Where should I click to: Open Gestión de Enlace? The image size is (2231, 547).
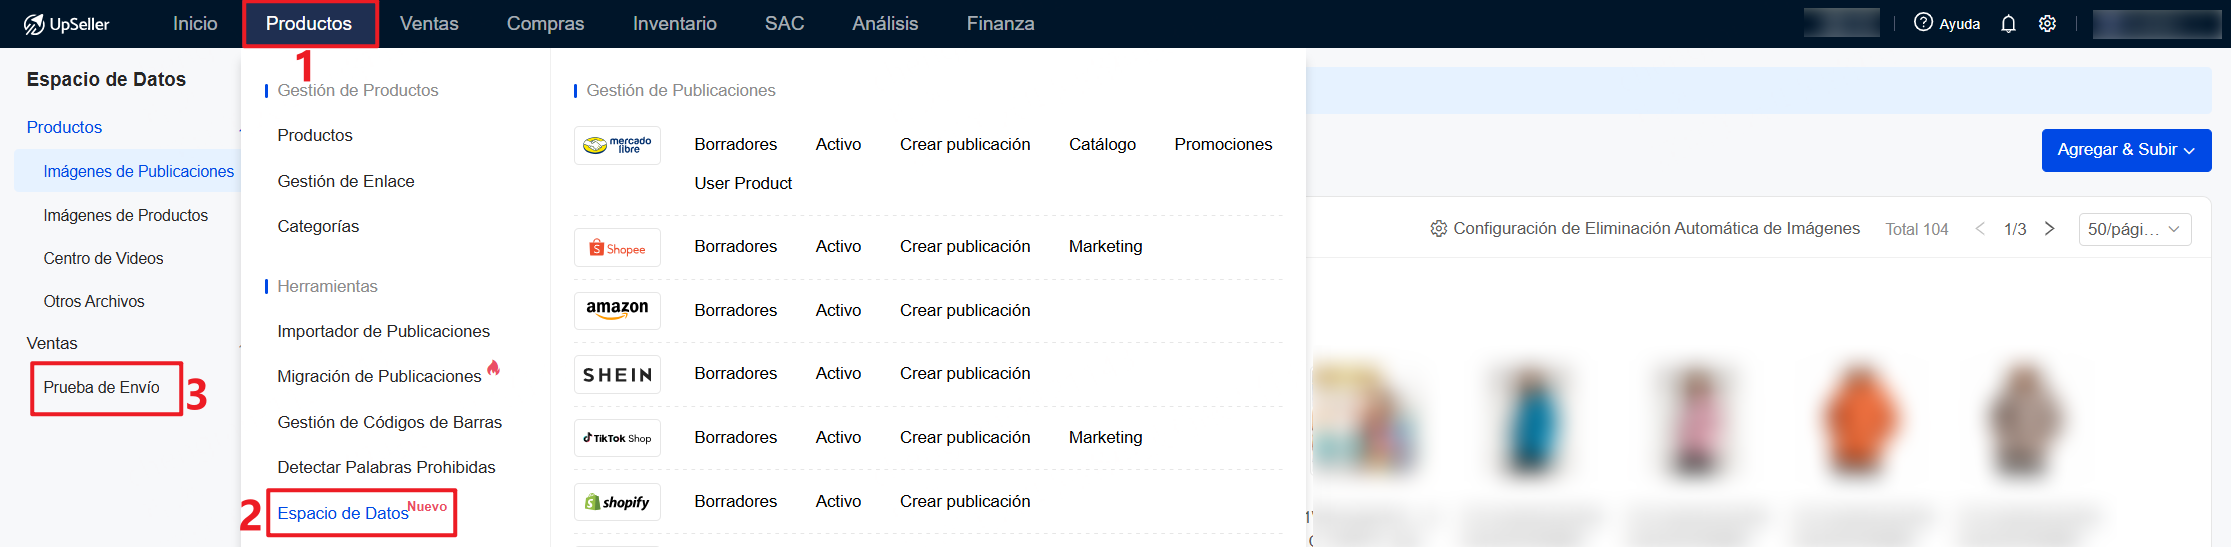click(346, 181)
